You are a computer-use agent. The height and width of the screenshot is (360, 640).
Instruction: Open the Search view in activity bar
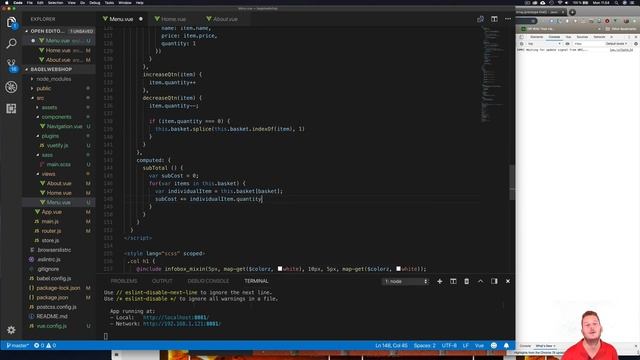(11, 43)
